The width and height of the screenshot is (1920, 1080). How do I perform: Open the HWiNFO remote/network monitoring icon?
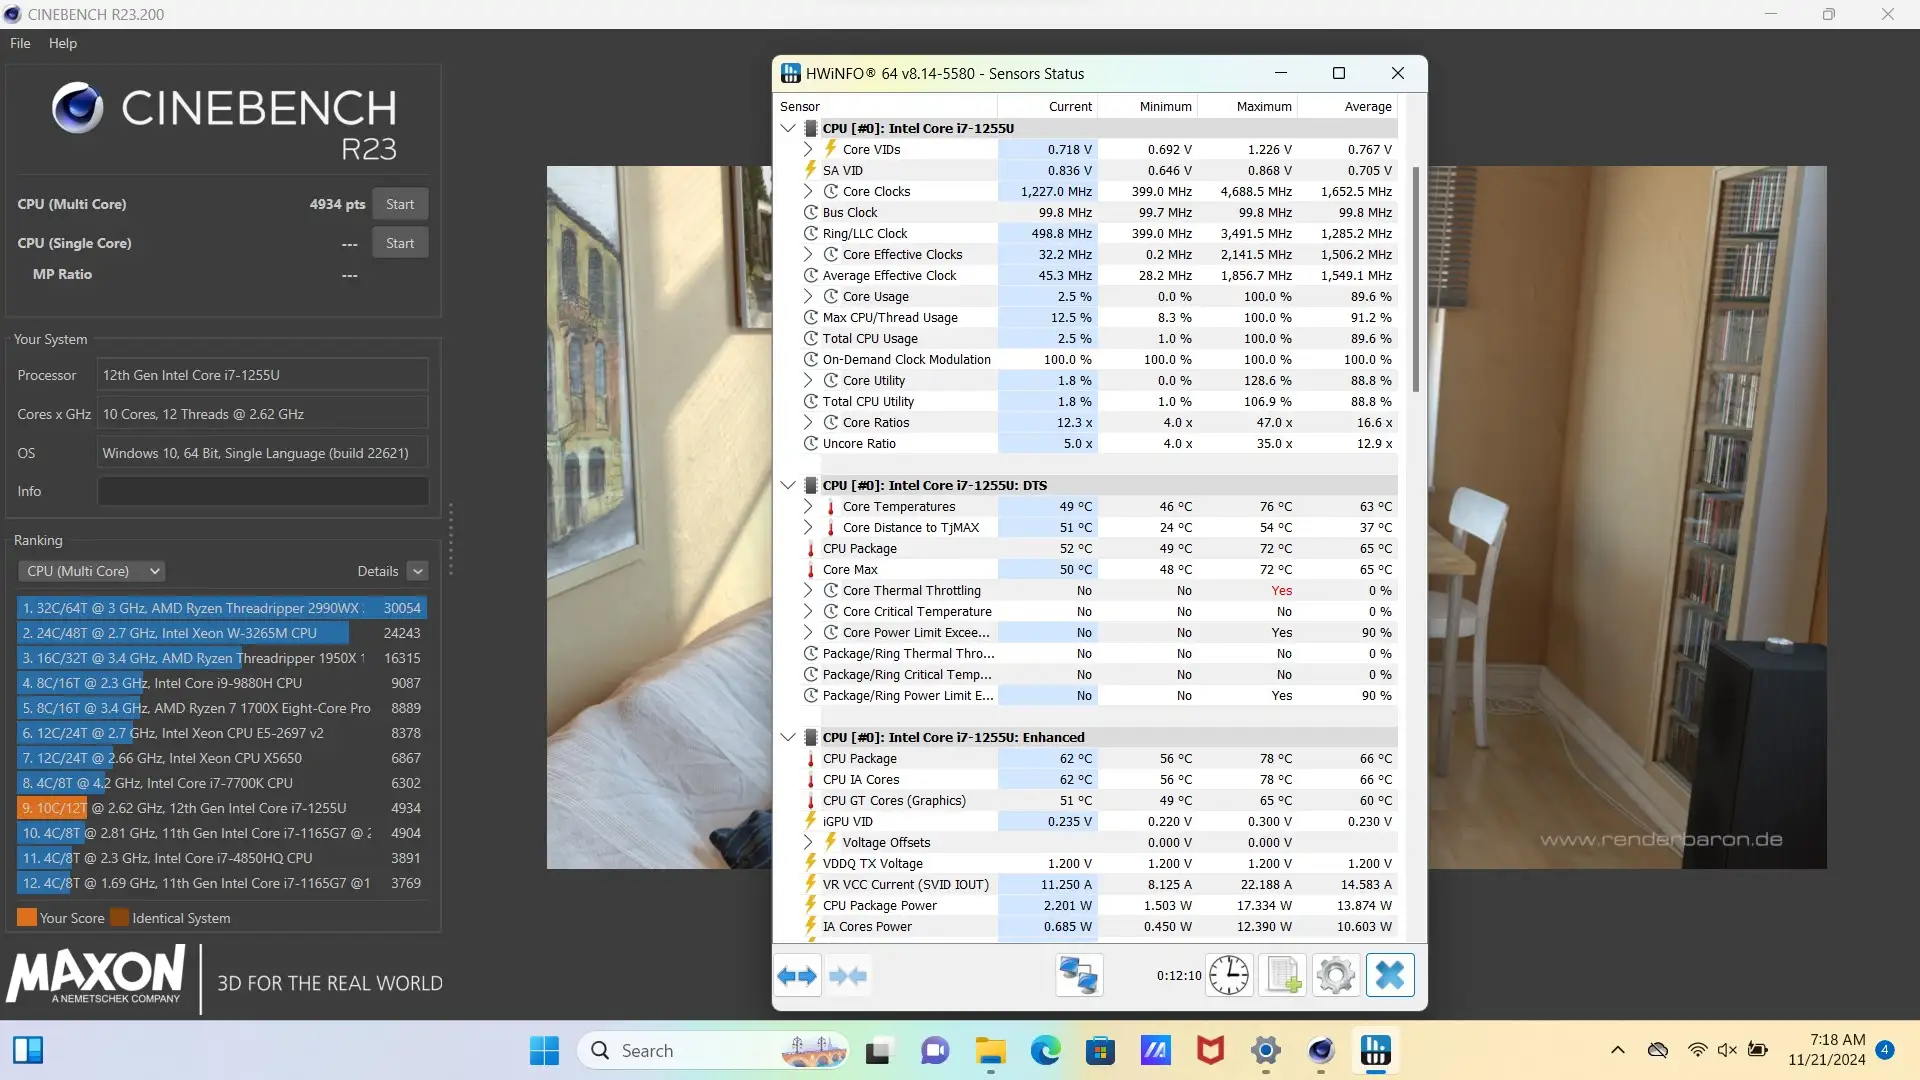[1079, 975]
